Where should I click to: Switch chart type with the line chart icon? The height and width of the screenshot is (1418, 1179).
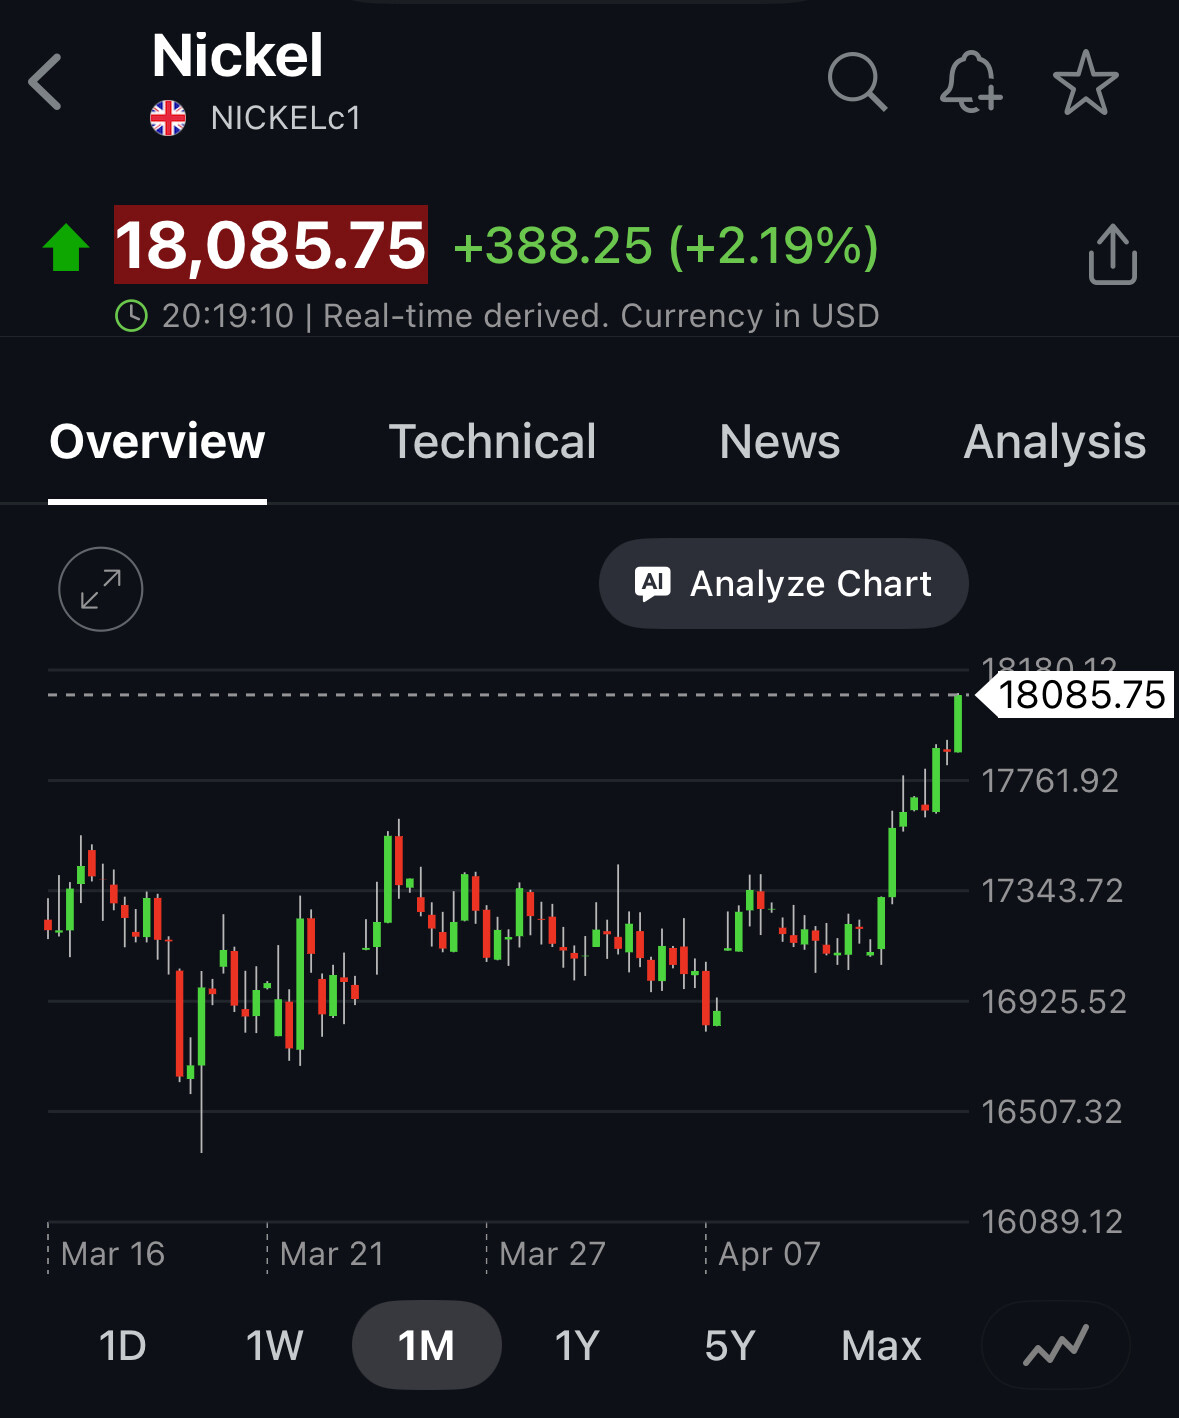tap(1056, 1345)
